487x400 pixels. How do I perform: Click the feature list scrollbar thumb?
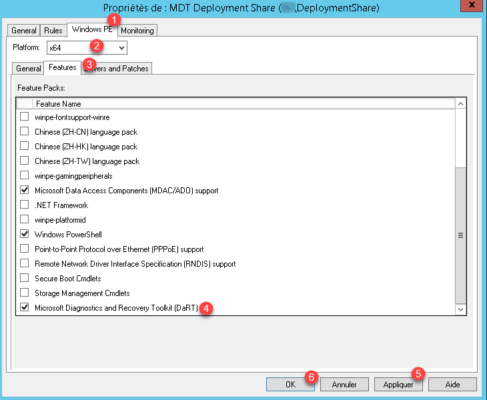coord(460,235)
